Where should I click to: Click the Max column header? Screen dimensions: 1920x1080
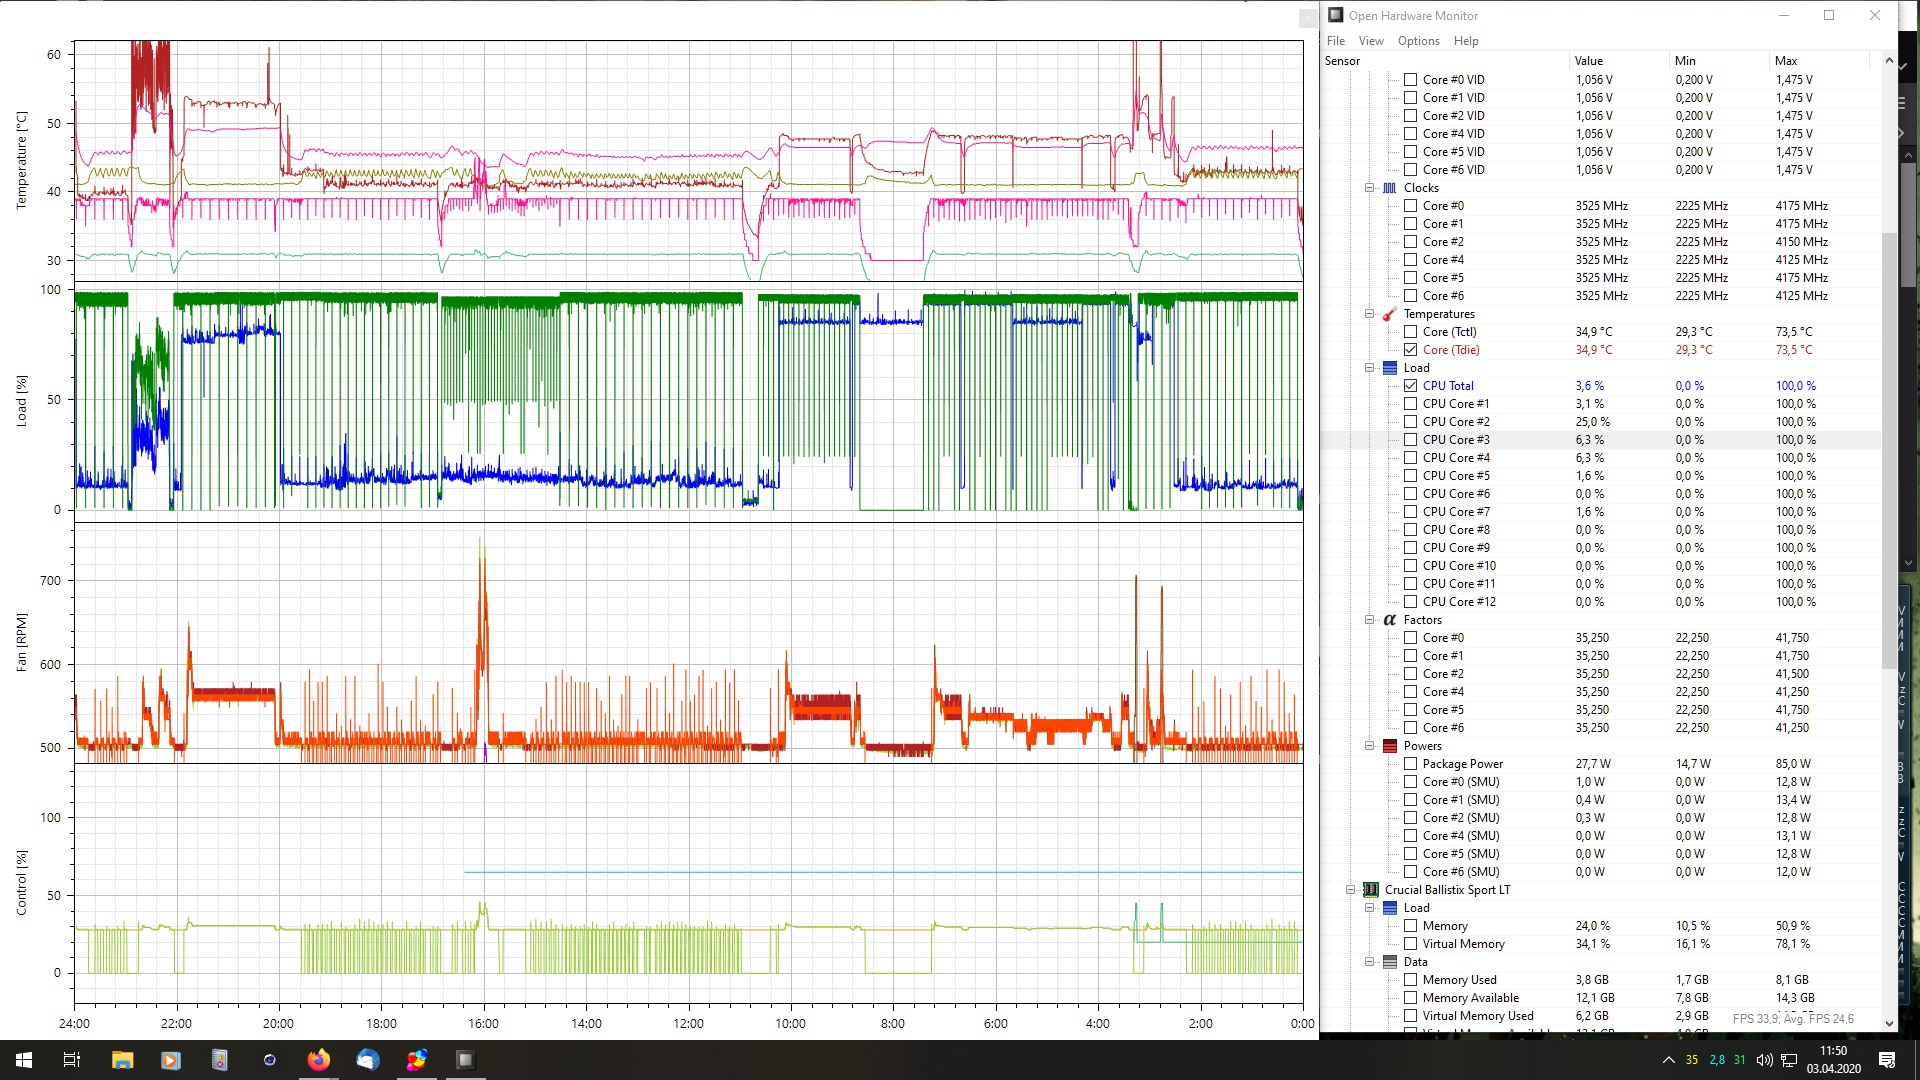pyautogui.click(x=1786, y=61)
